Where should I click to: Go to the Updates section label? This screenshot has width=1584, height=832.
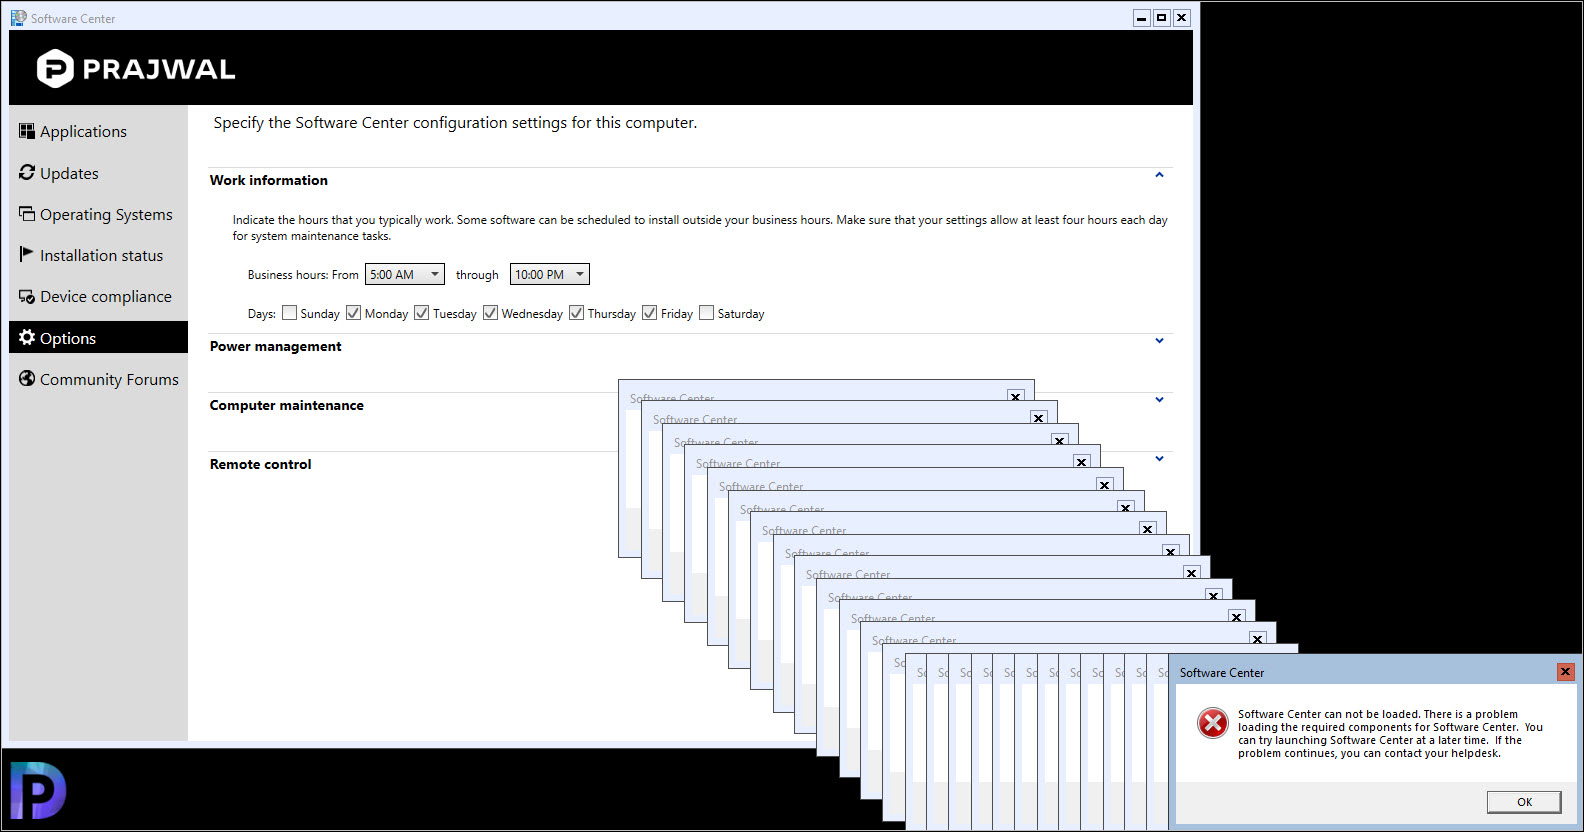pyautogui.click(x=69, y=174)
